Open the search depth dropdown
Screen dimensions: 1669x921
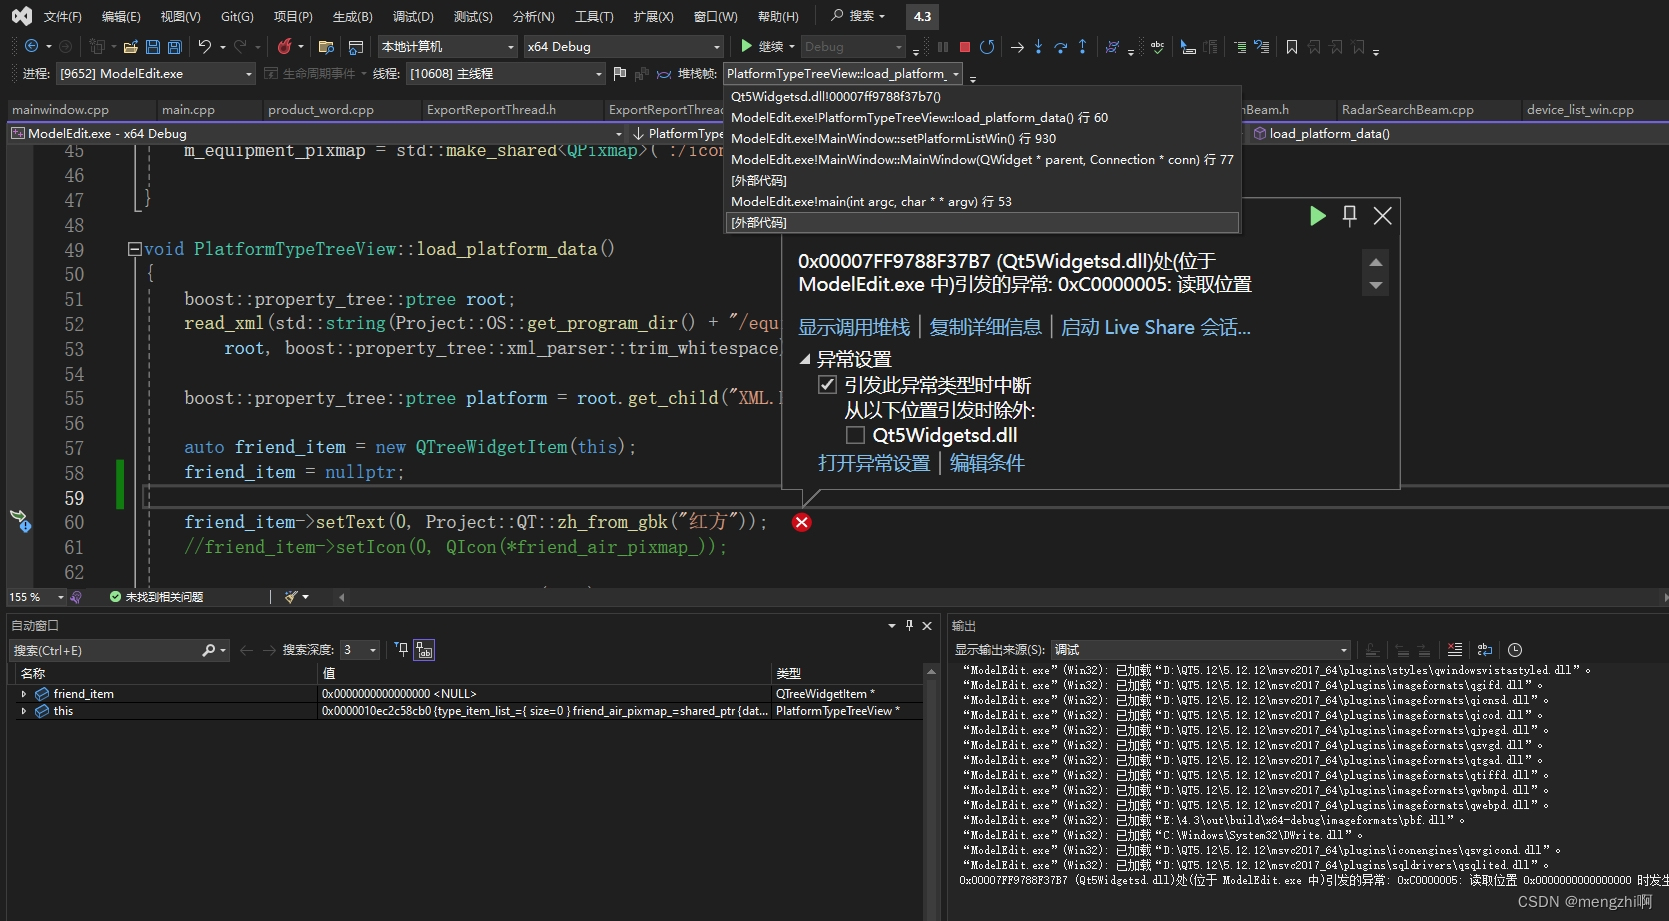(x=360, y=650)
